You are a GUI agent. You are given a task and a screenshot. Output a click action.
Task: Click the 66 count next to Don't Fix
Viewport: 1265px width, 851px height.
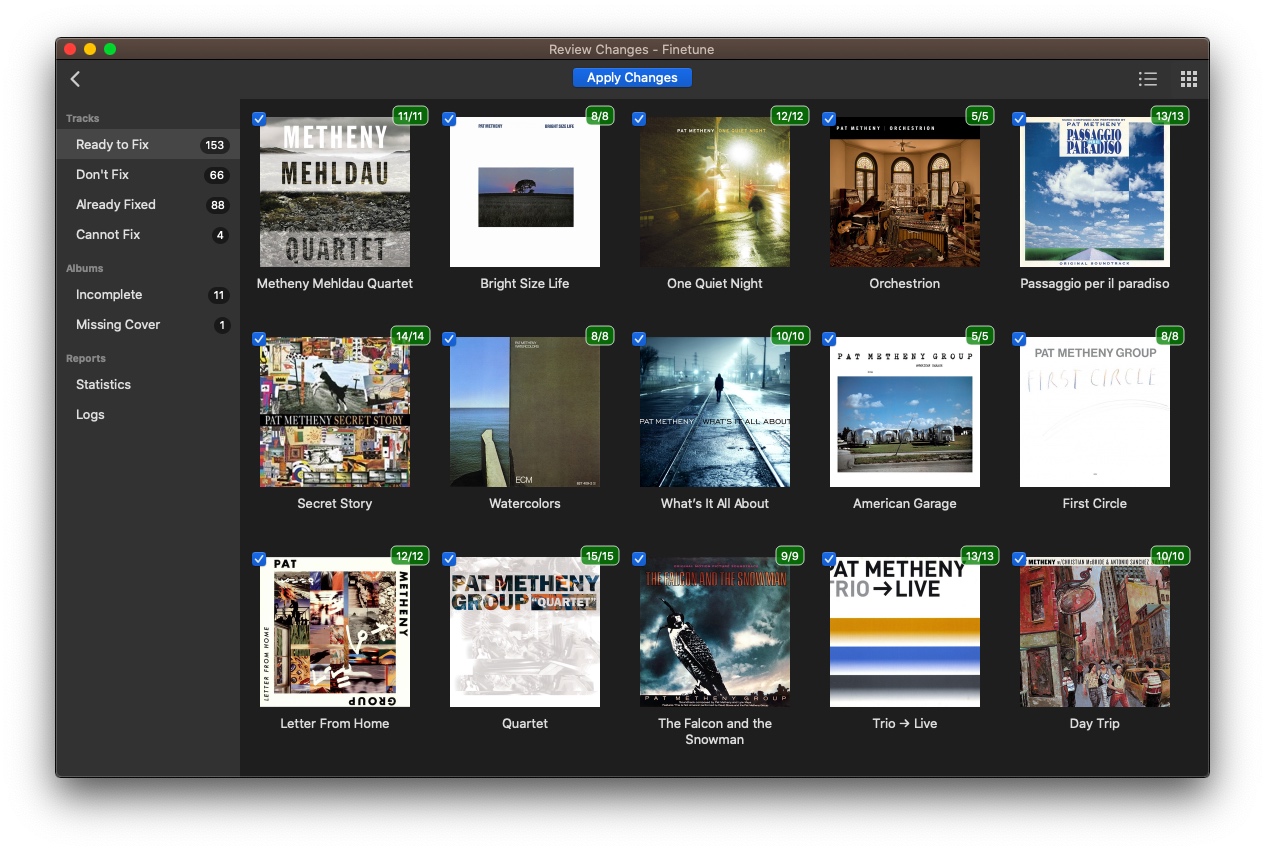tap(216, 175)
